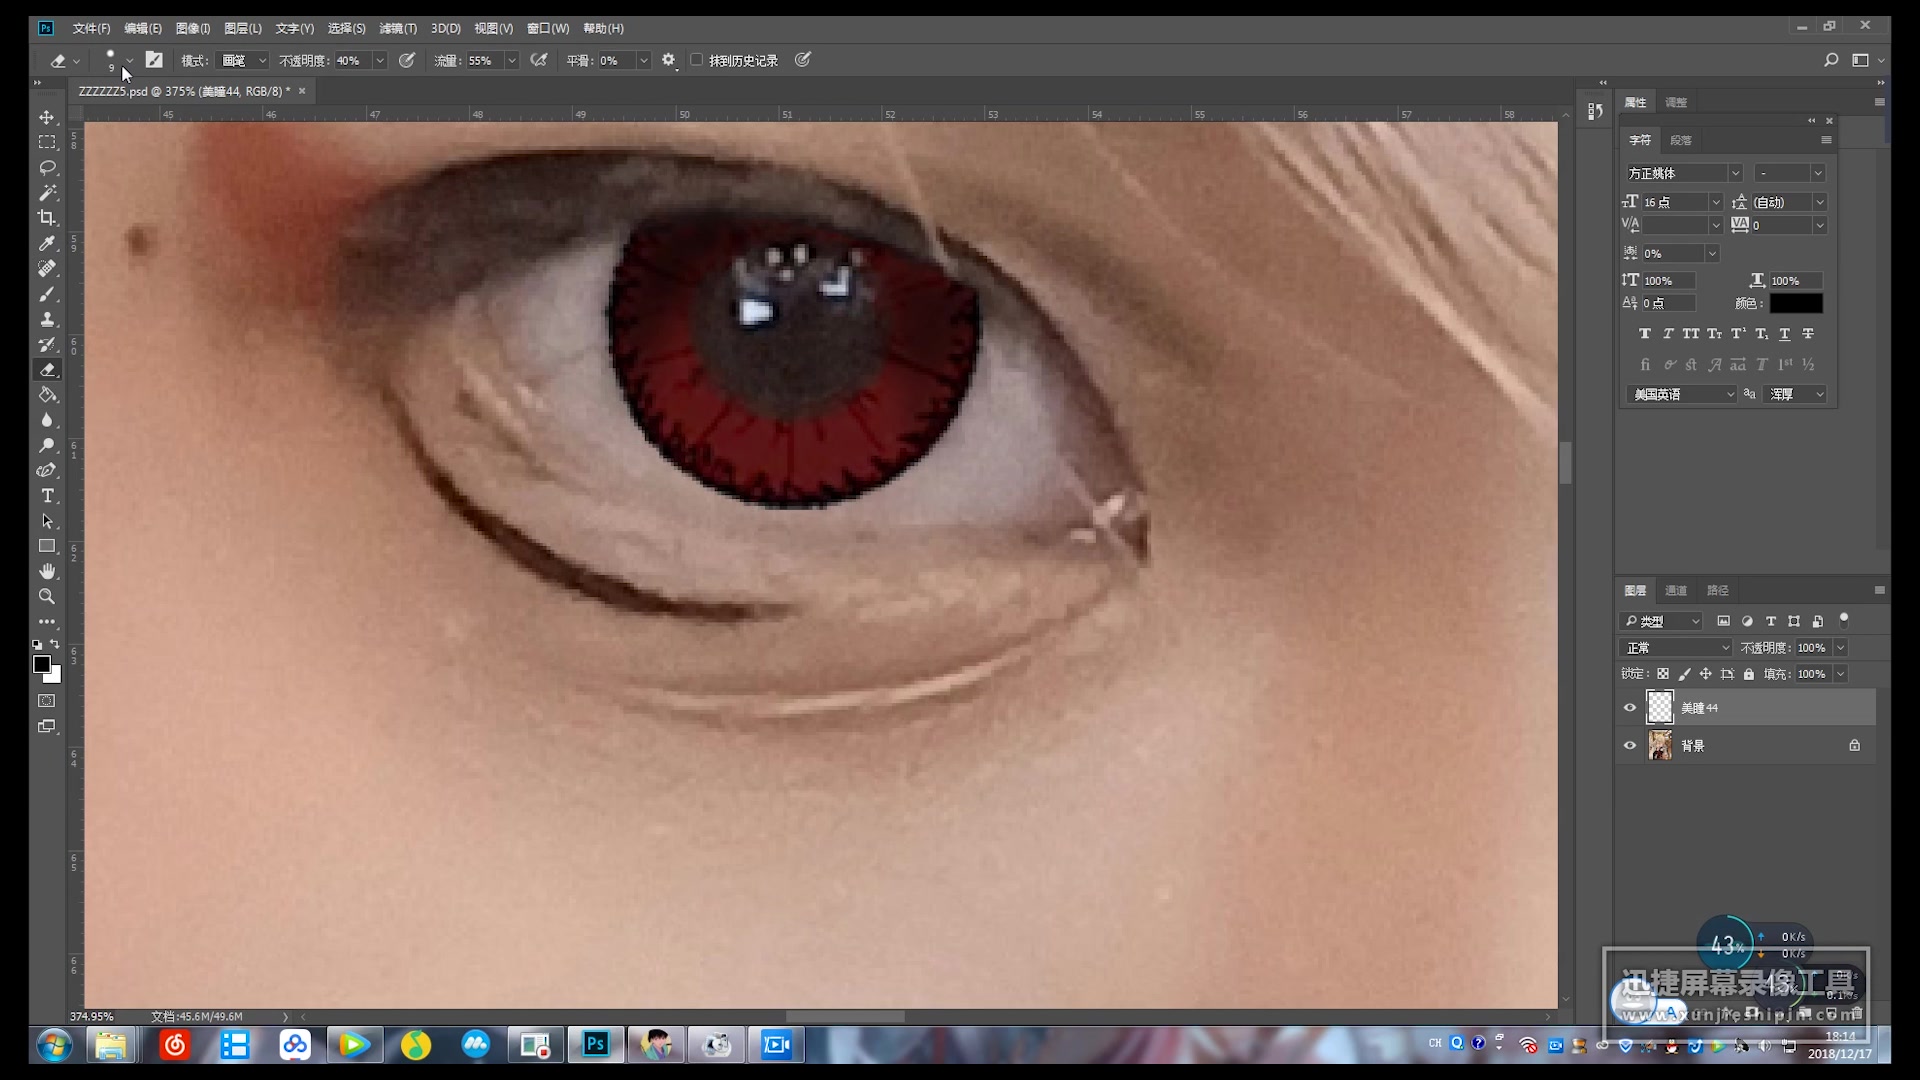Select the Zoom tool in toolbar

point(47,596)
